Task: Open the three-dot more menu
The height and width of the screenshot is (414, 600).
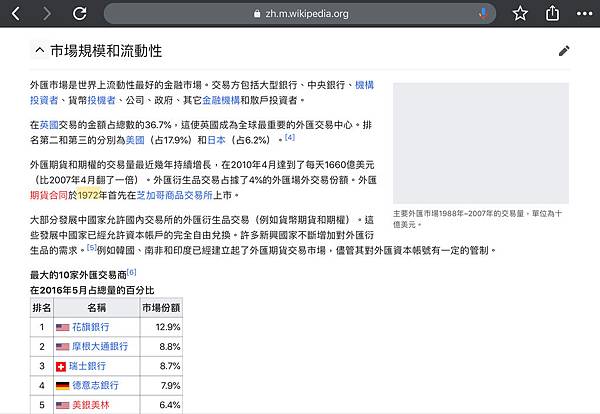Action: [584, 14]
